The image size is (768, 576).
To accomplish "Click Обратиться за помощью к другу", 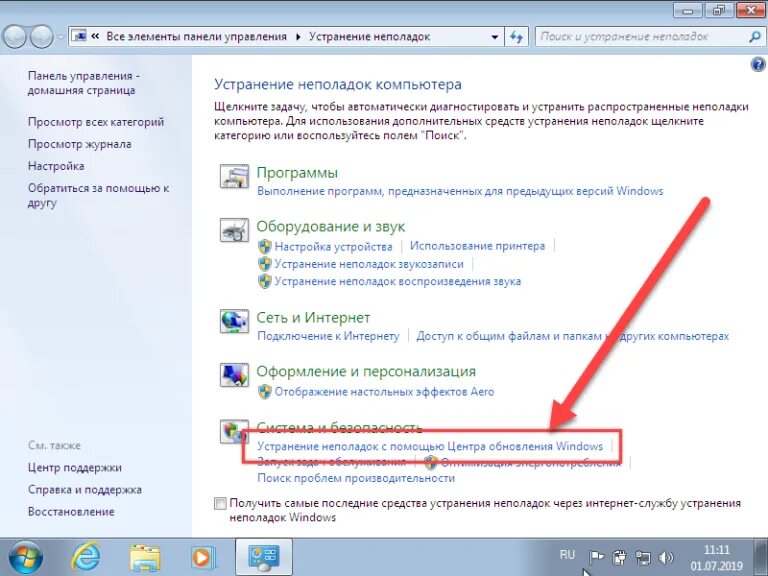I will tap(98, 195).
